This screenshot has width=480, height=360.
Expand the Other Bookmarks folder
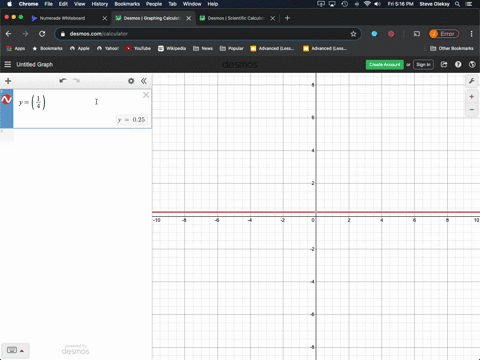tap(452, 48)
